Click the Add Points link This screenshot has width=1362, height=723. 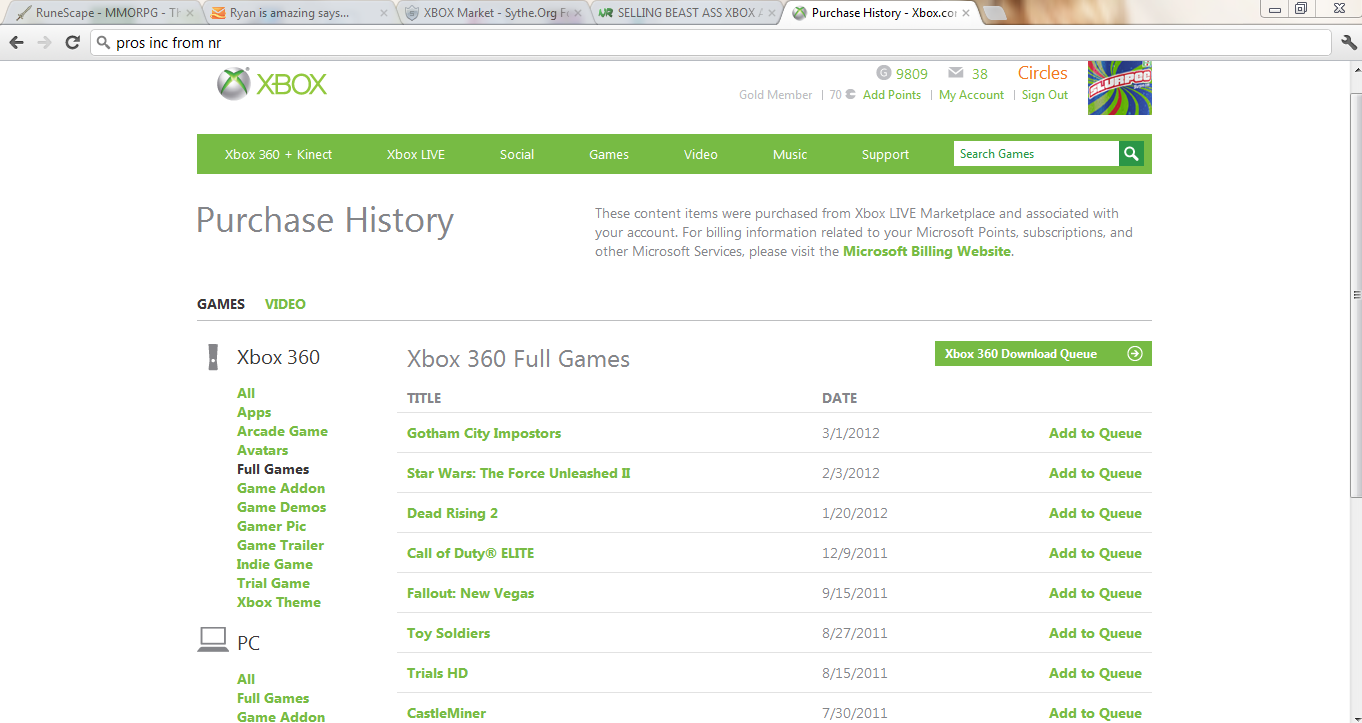[892, 95]
